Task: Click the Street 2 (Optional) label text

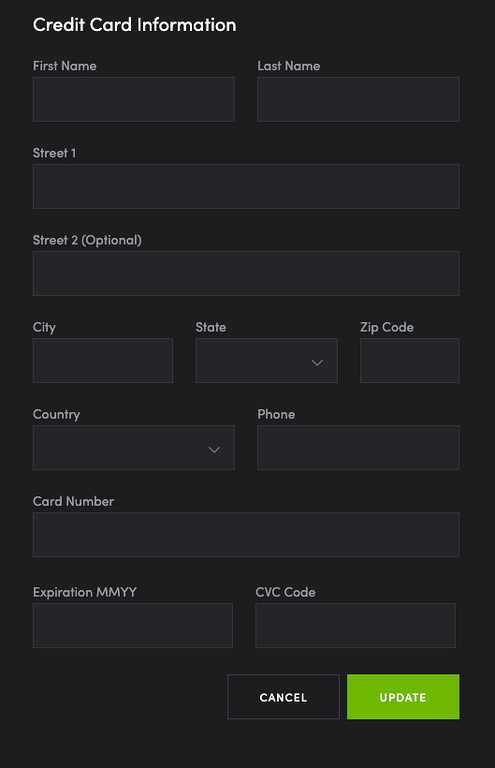Action: coord(87,240)
